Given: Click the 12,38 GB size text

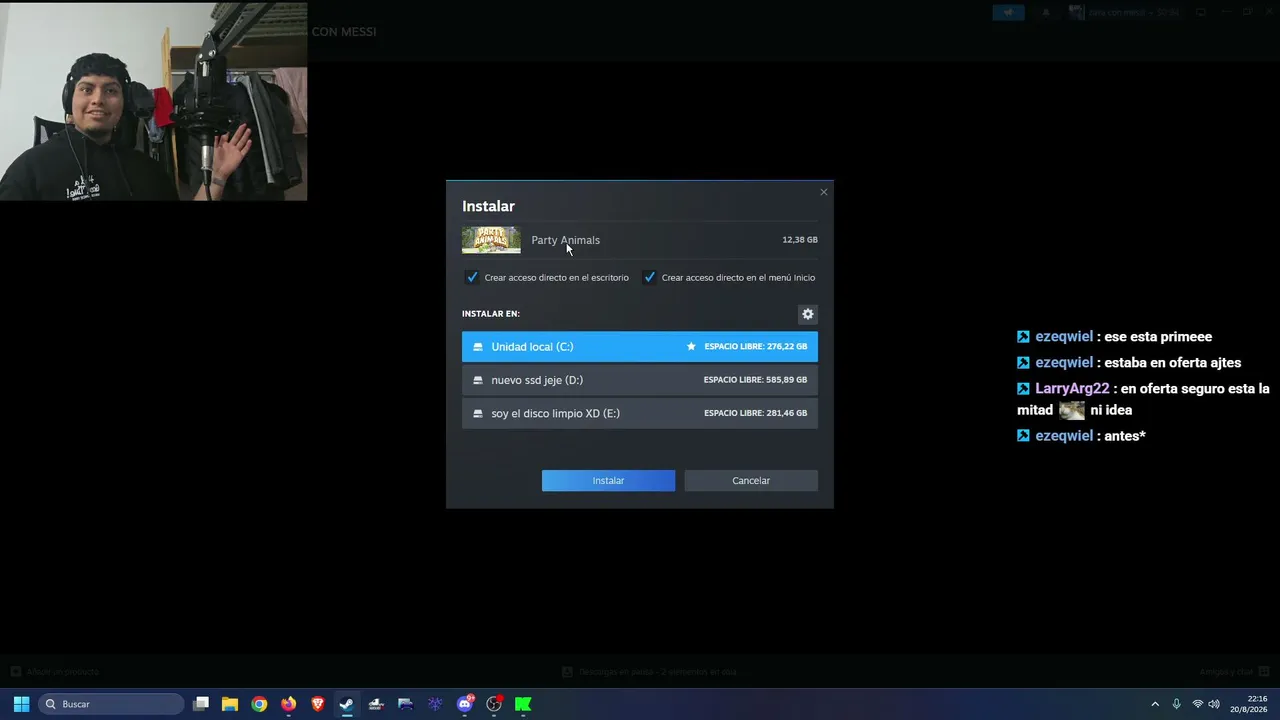Looking at the screenshot, I should pyautogui.click(x=800, y=240).
